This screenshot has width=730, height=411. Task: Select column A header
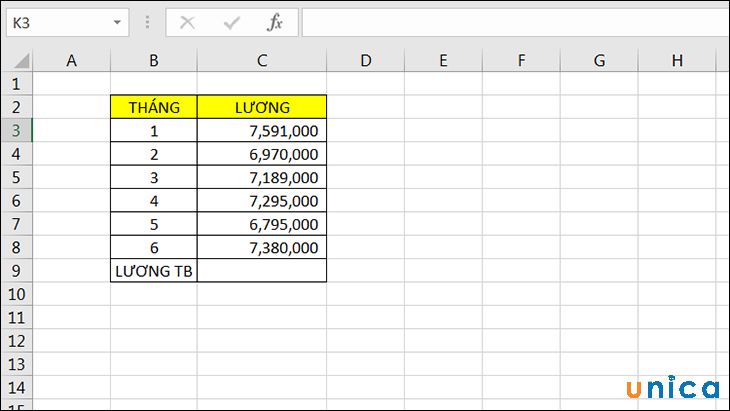click(x=71, y=61)
